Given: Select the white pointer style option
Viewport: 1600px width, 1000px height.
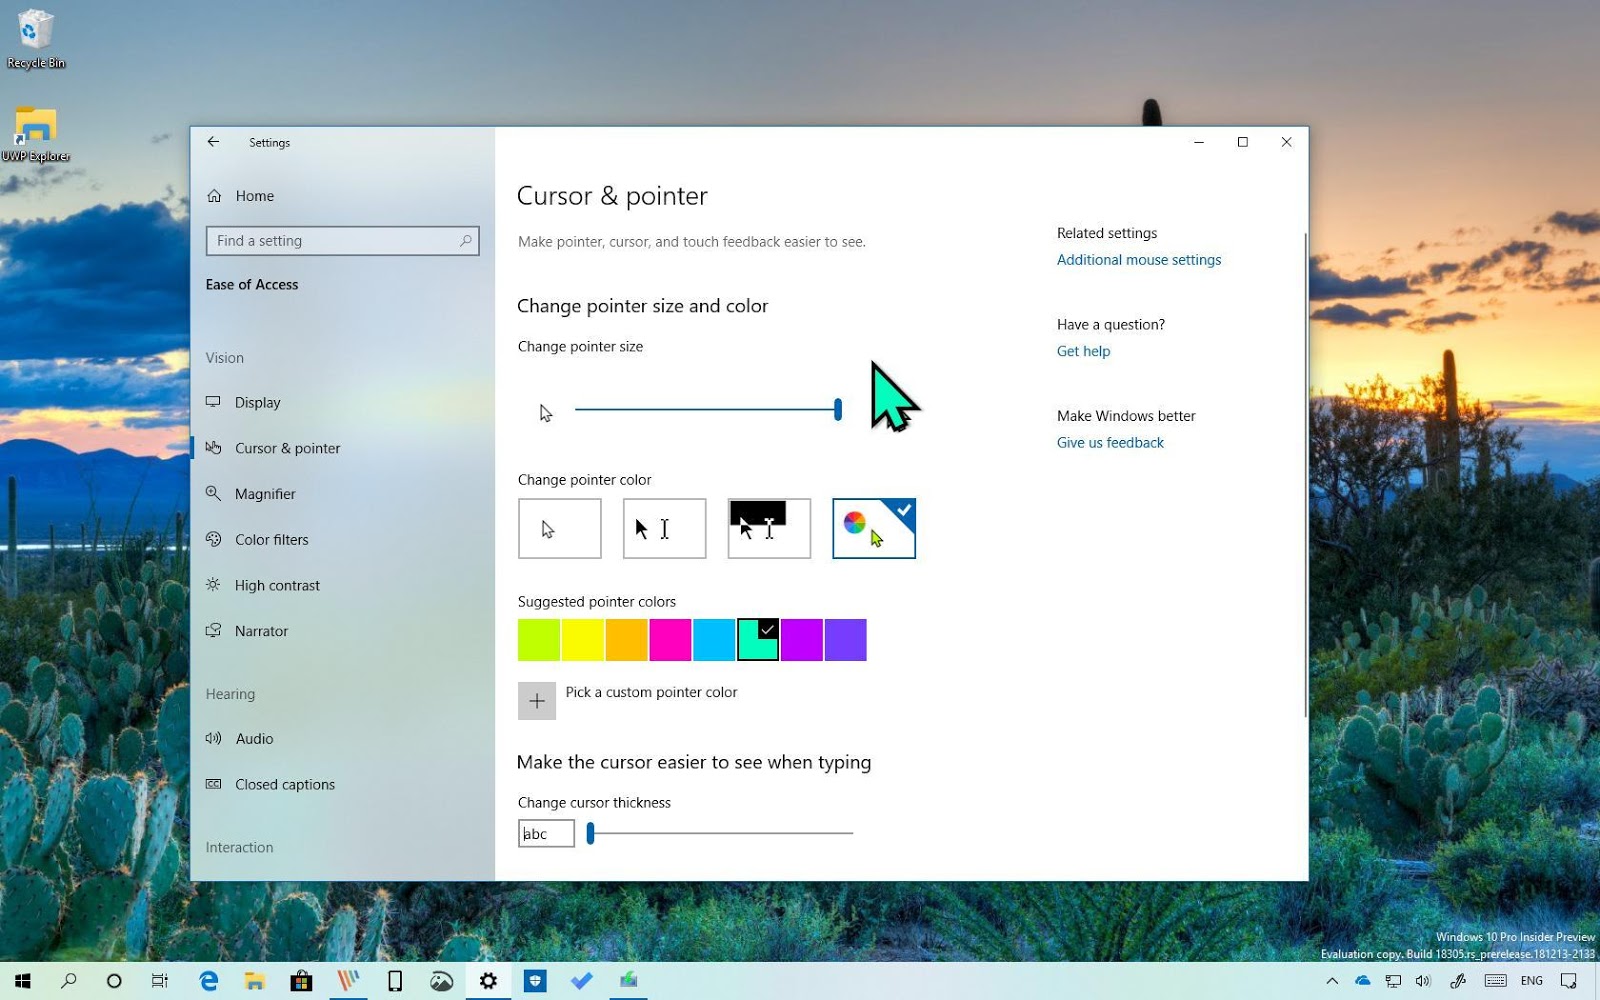Looking at the screenshot, I should pyautogui.click(x=559, y=528).
